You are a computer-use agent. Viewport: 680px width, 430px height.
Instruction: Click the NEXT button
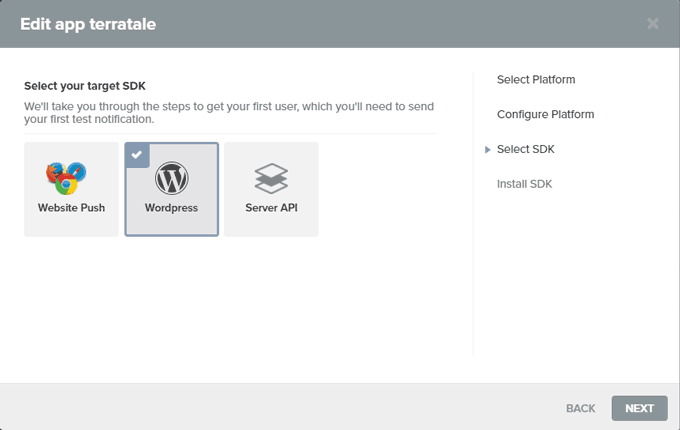click(x=639, y=408)
